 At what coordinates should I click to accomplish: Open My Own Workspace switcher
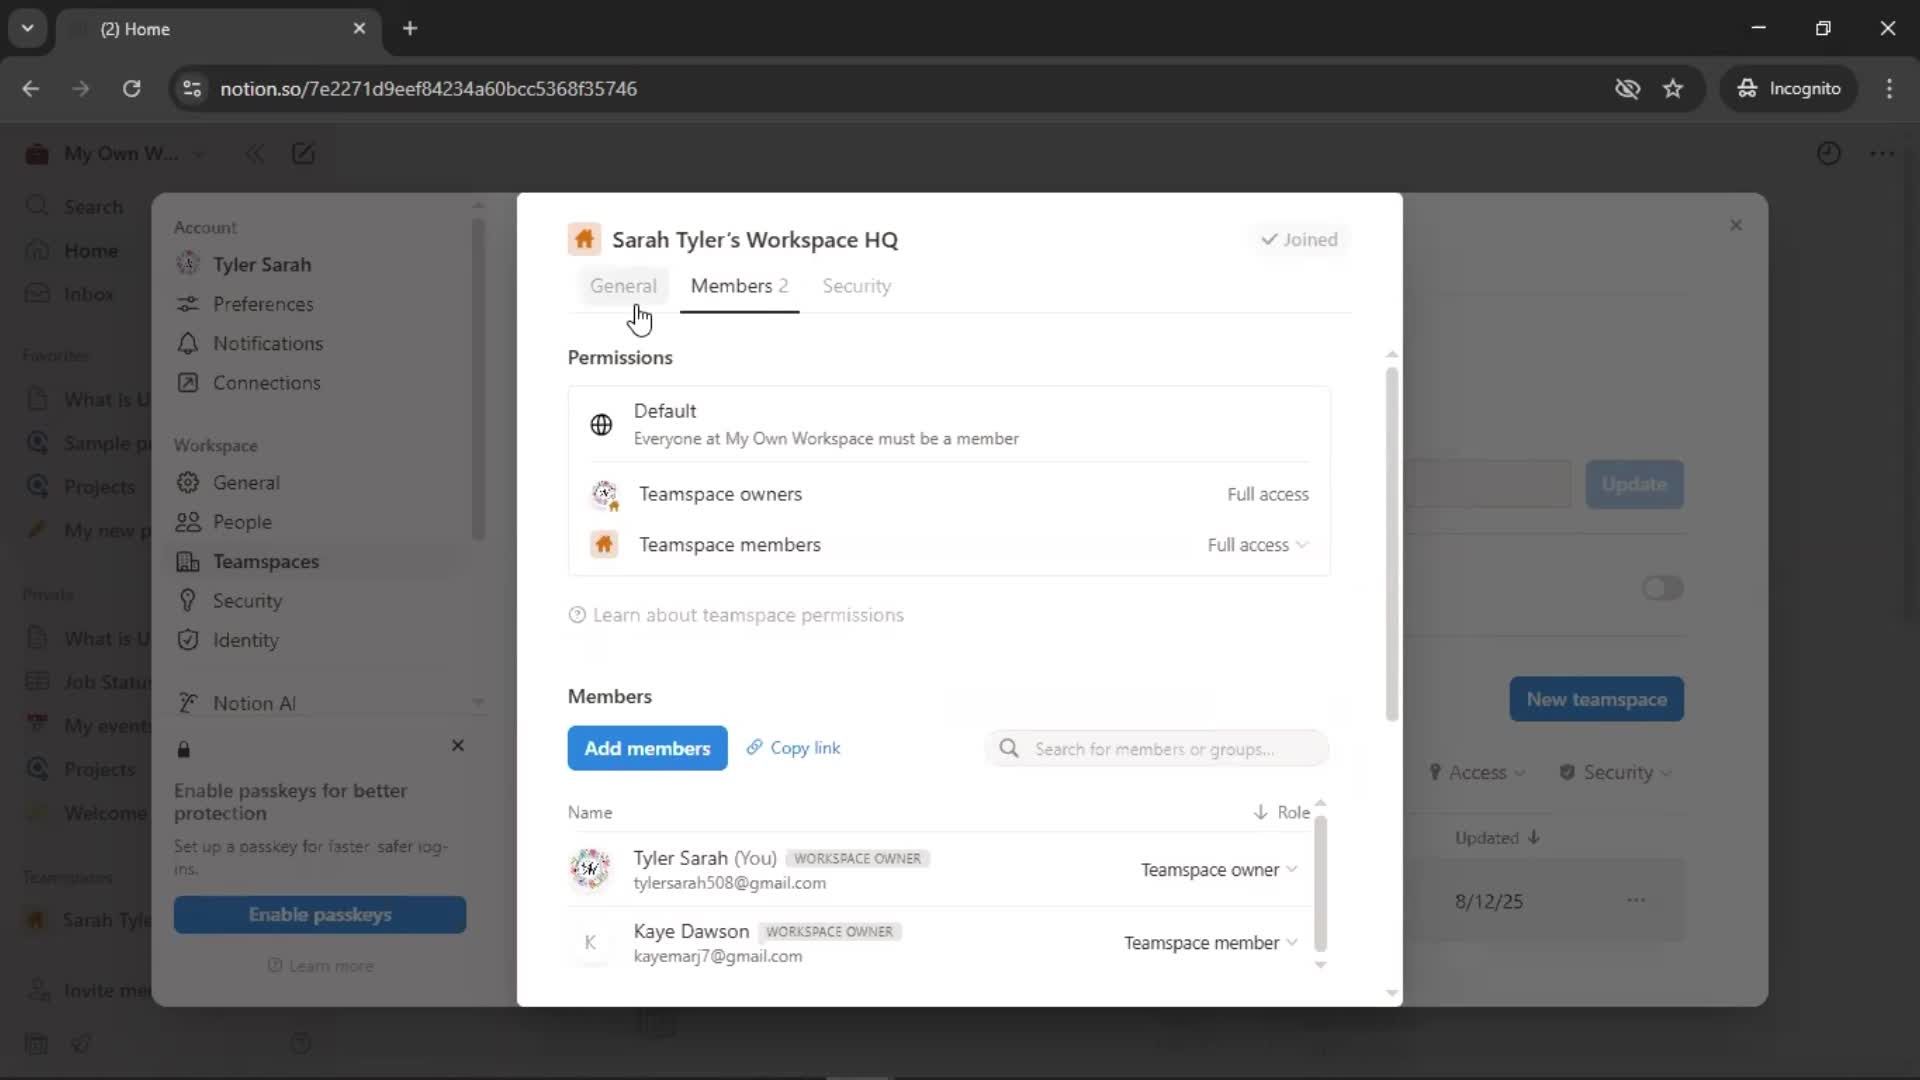point(115,154)
